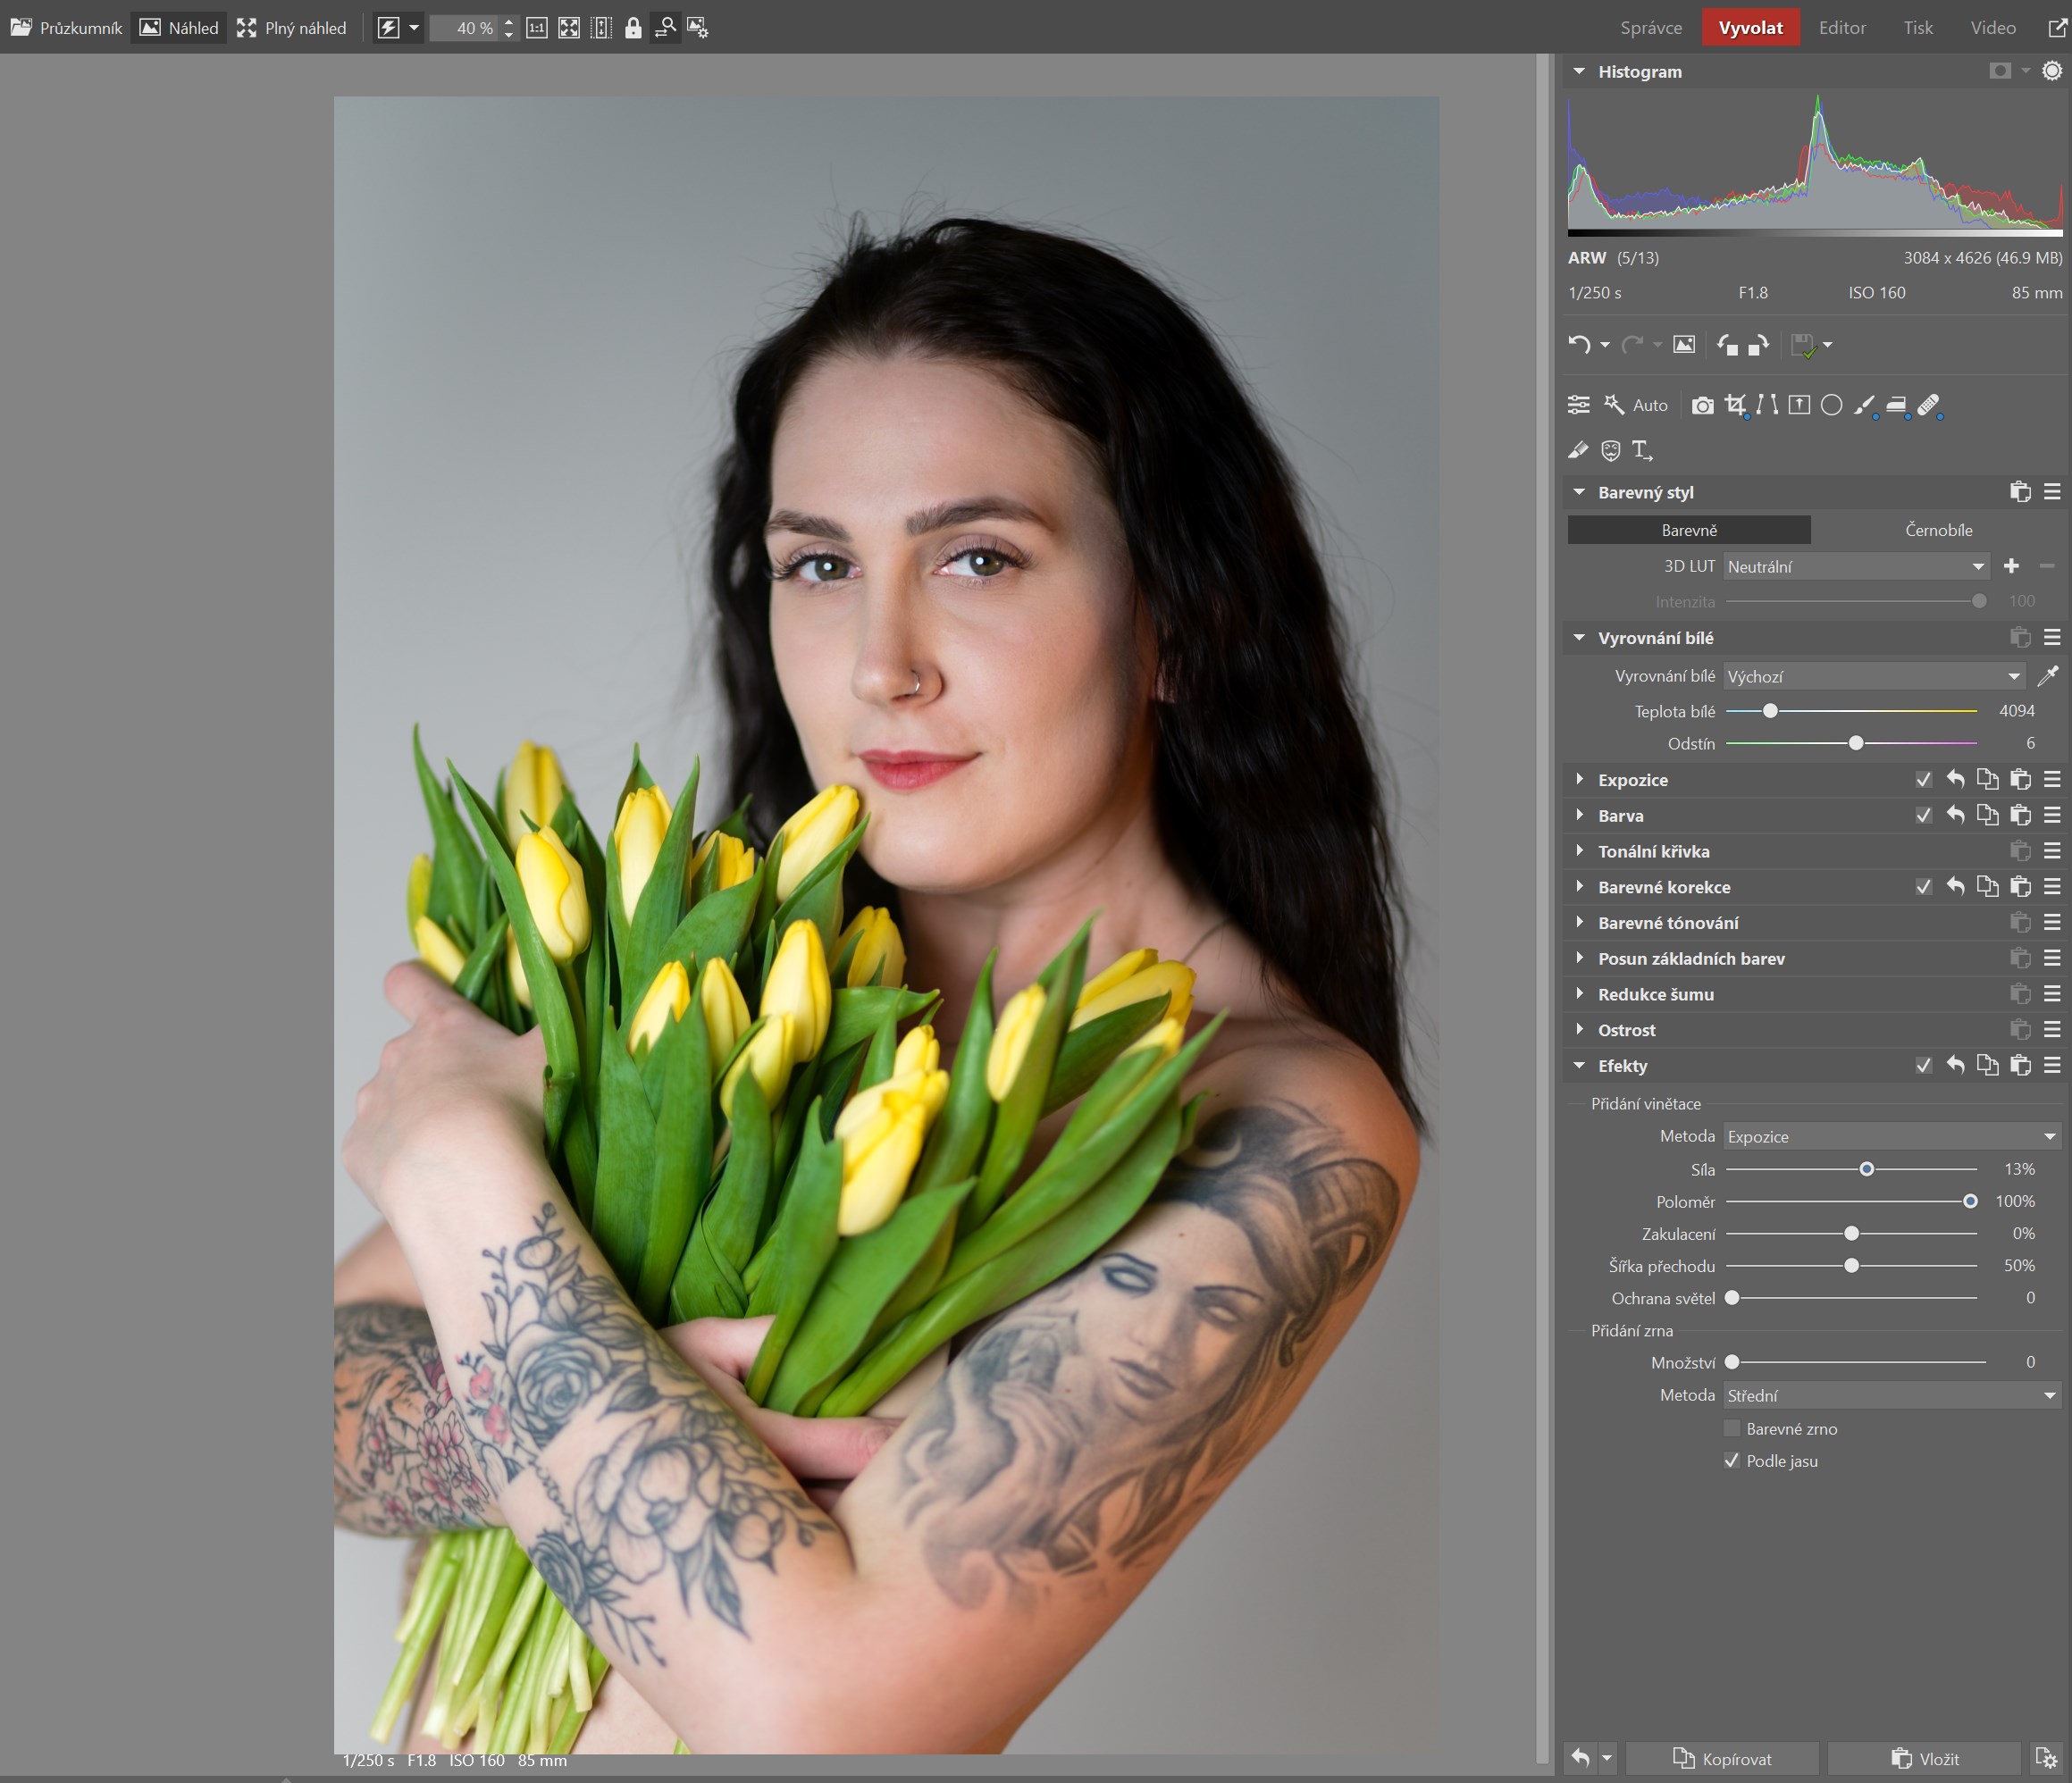
Task: Click the Teplota bílé slider handle
Action: (x=1770, y=711)
